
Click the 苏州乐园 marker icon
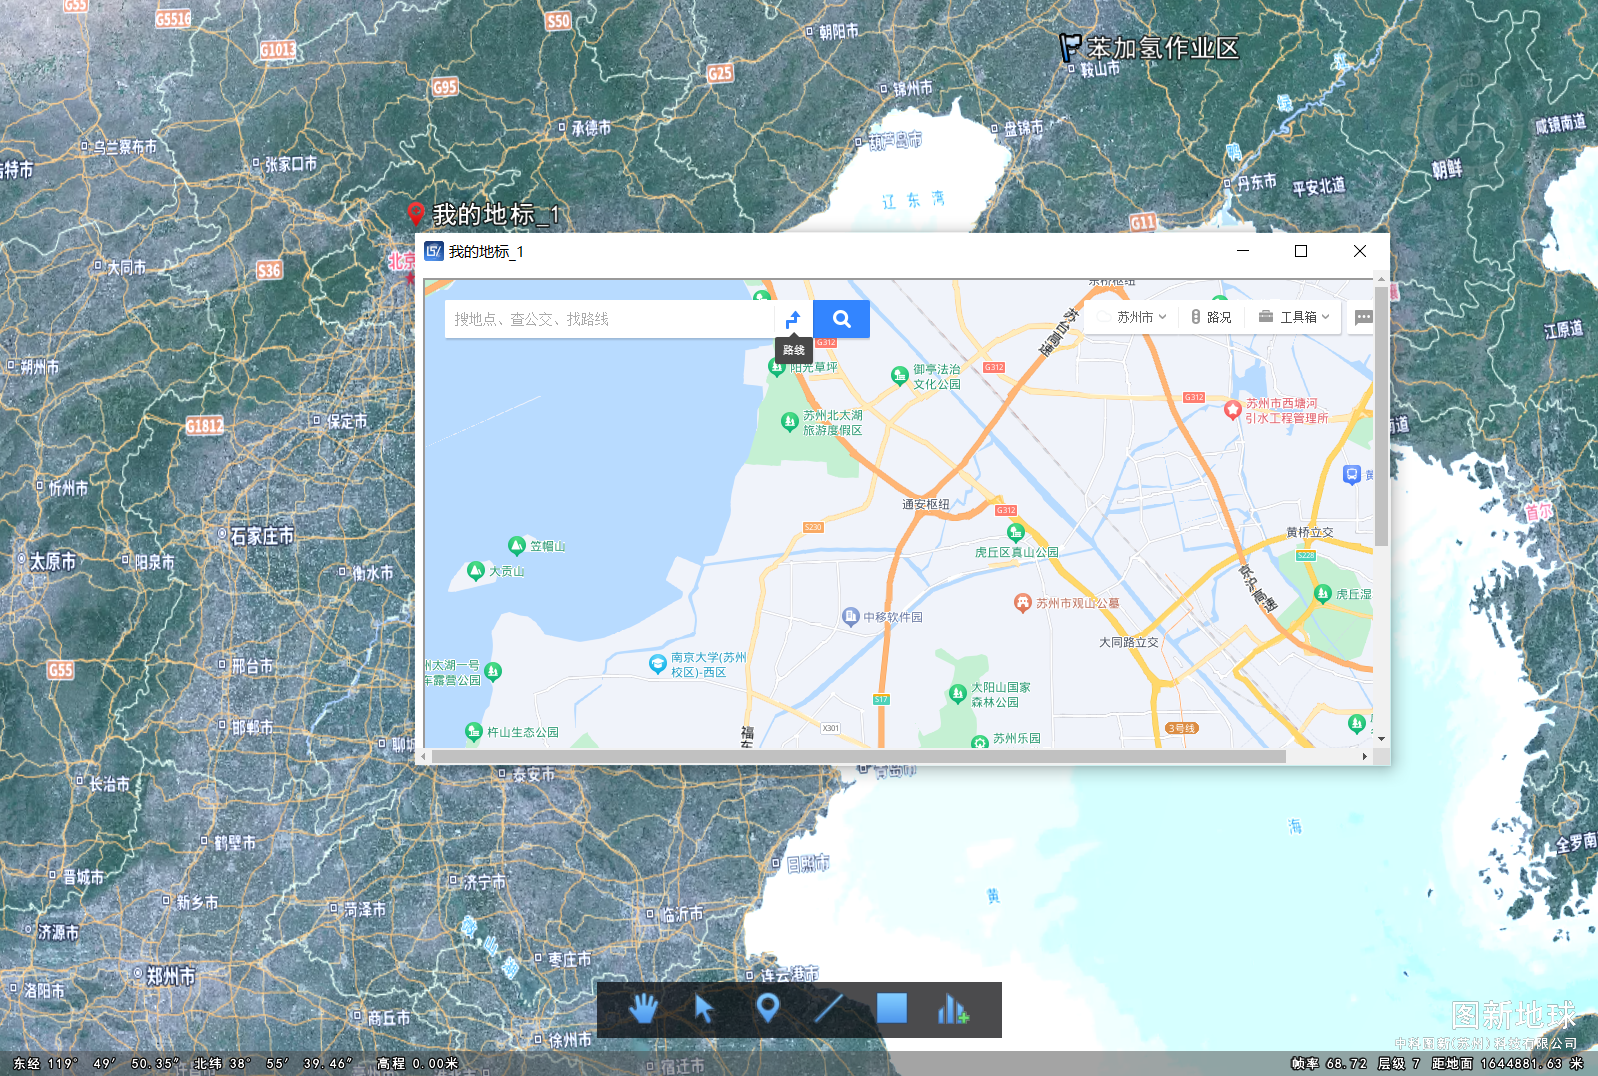980,740
